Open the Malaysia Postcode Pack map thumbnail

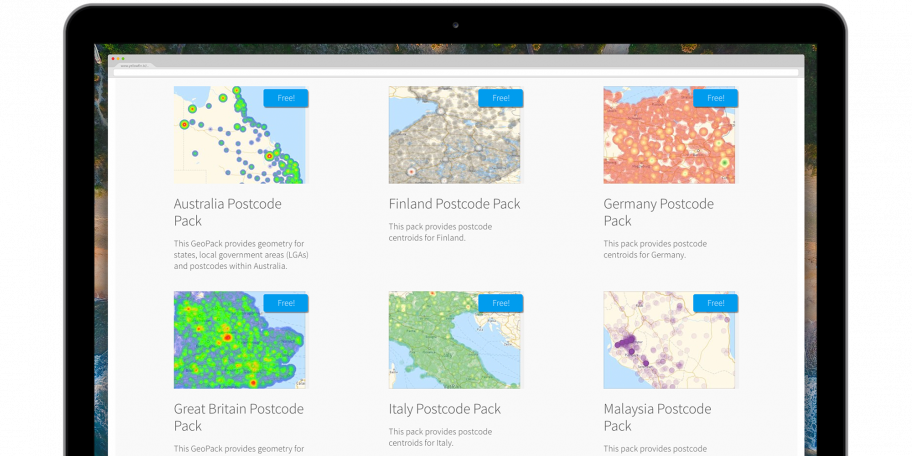tap(669, 340)
